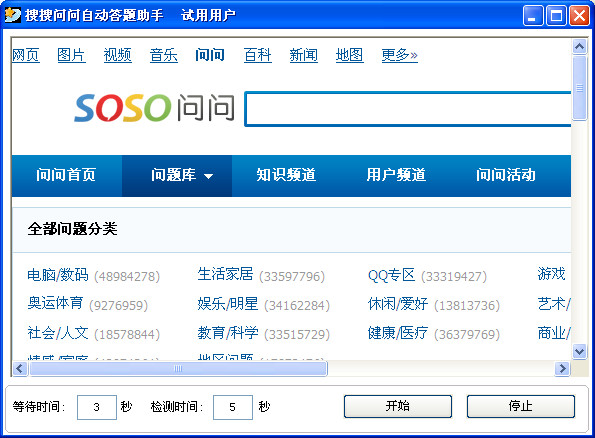
Task: Close the 搜搜问问 helper window
Action: tap(579, 16)
